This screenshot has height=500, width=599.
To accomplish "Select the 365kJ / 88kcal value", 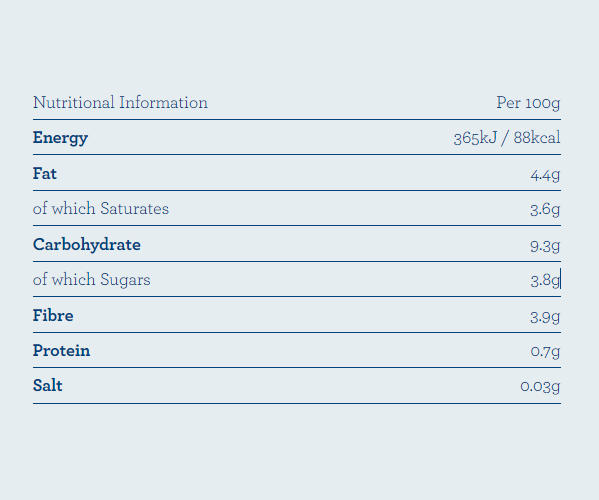I will [507, 138].
